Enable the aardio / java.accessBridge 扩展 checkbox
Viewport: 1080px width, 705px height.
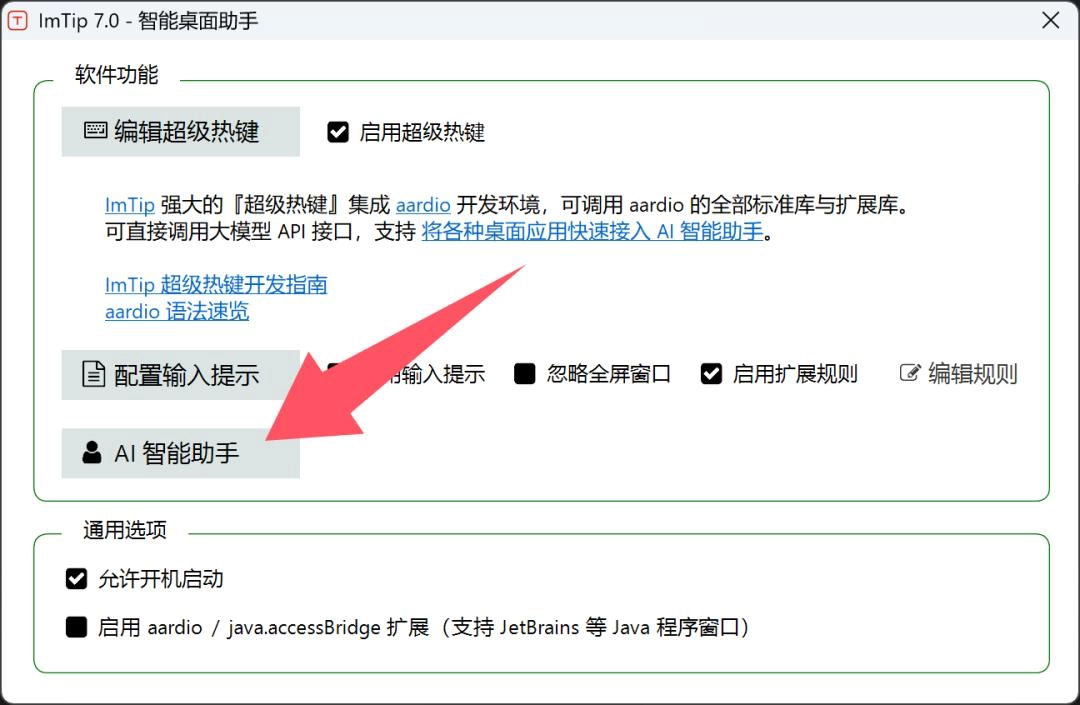pos(77,627)
